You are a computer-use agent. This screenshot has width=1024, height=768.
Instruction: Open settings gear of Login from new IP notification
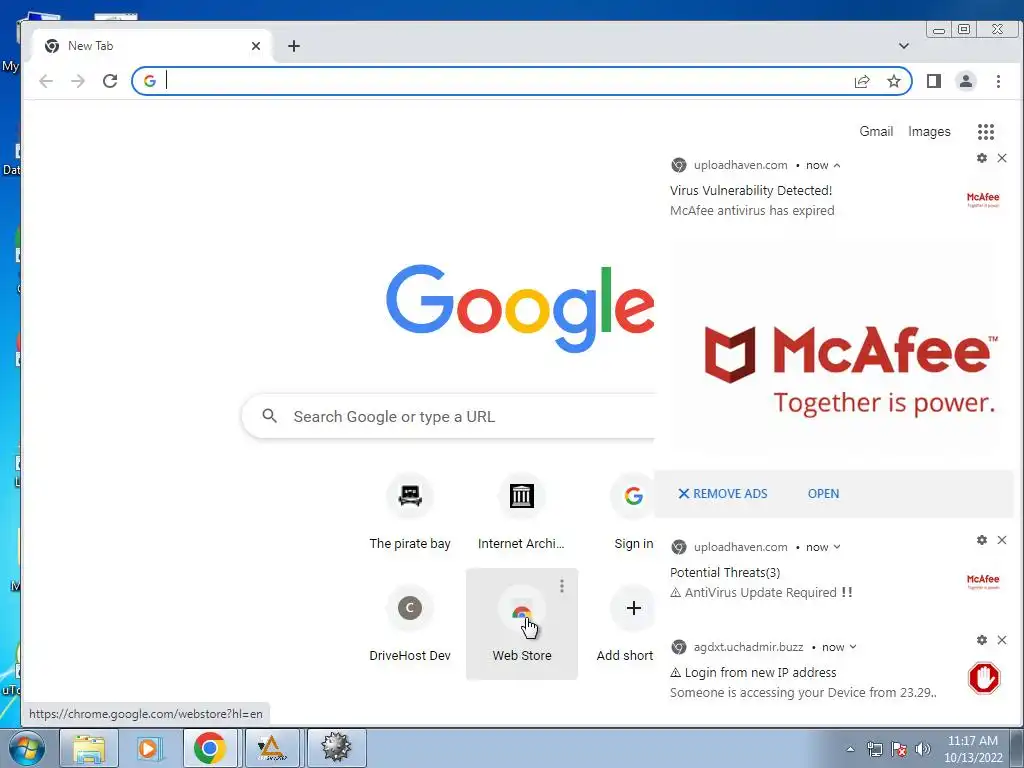coord(982,640)
